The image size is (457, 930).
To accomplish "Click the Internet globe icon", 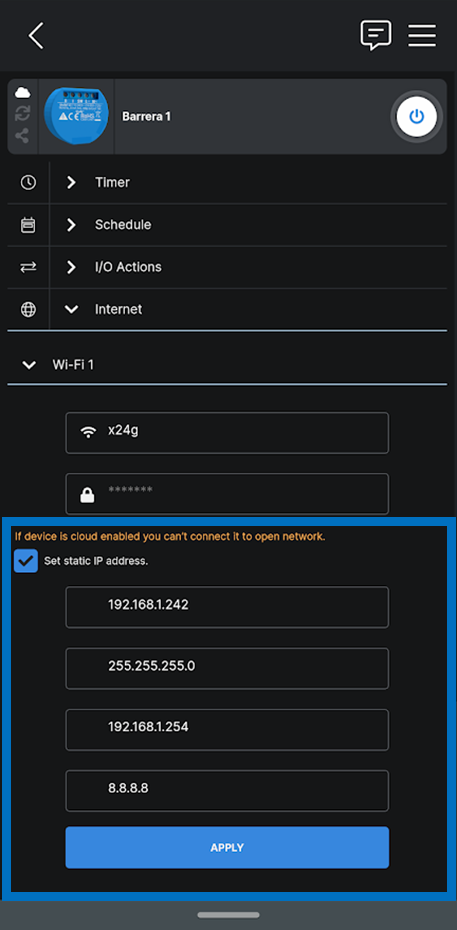I will coord(28,310).
